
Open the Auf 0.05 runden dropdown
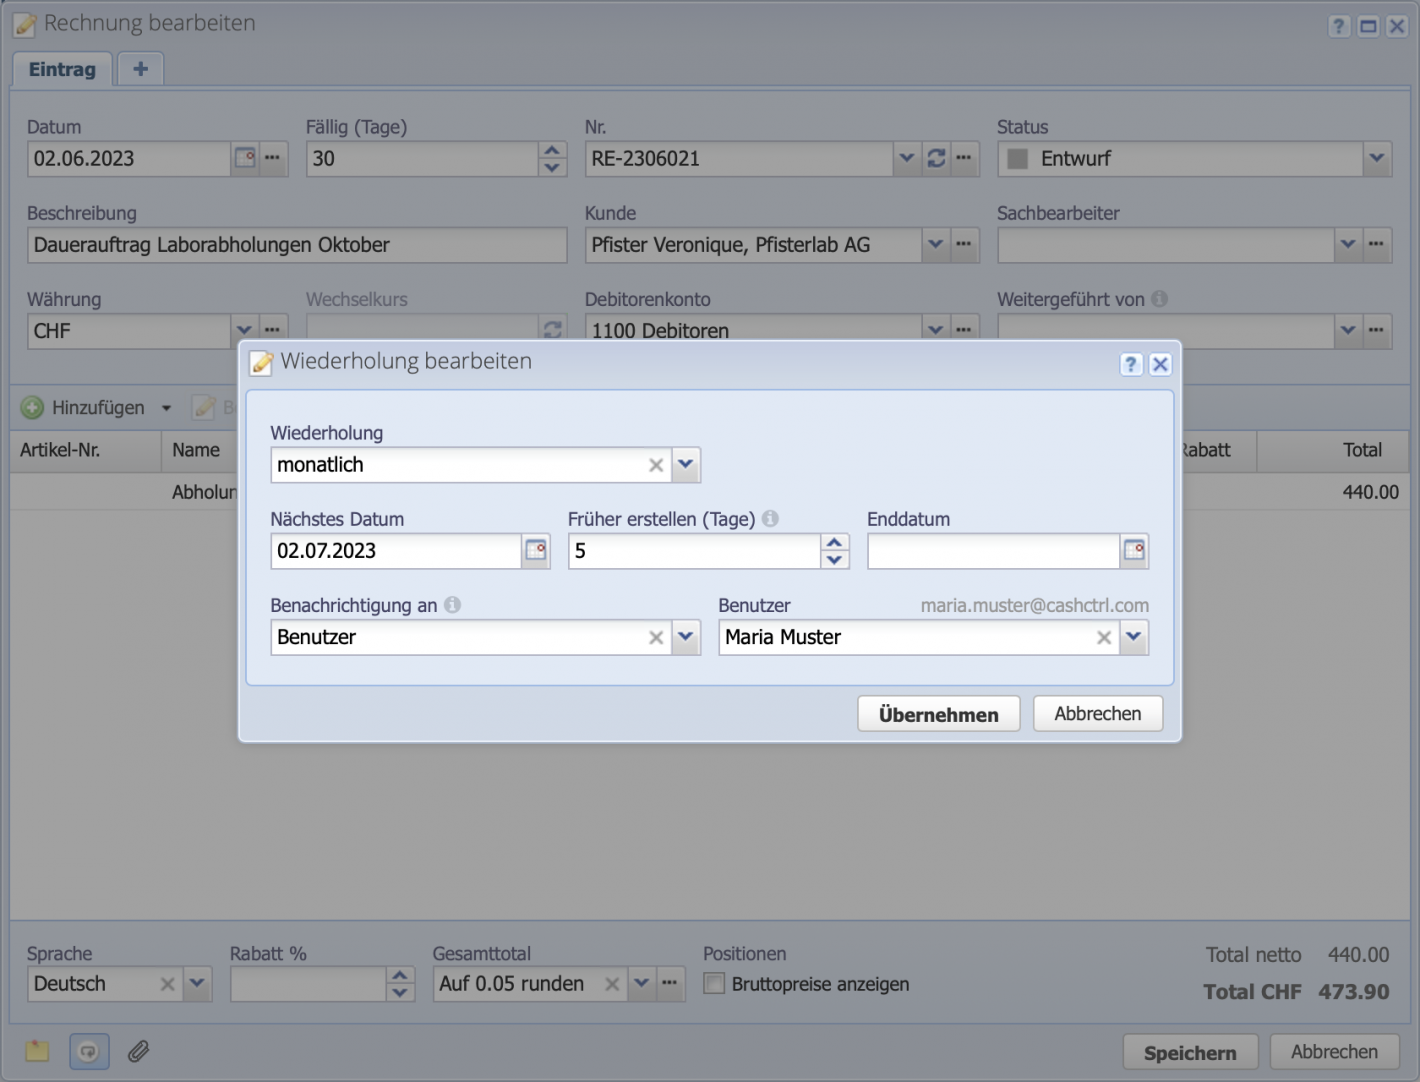pos(642,984)
